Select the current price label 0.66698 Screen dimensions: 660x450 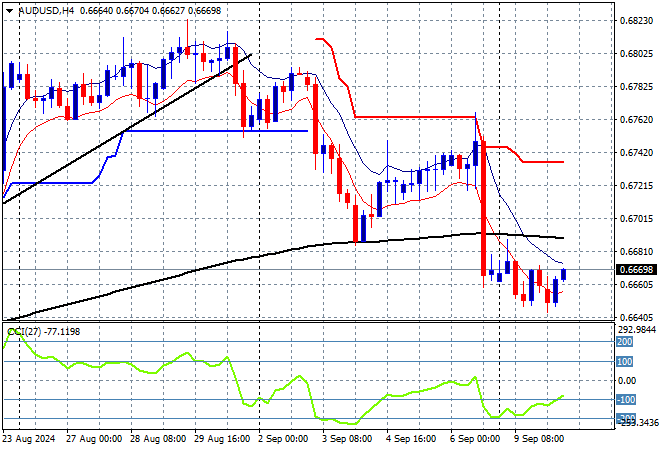(x=636, y=269)
